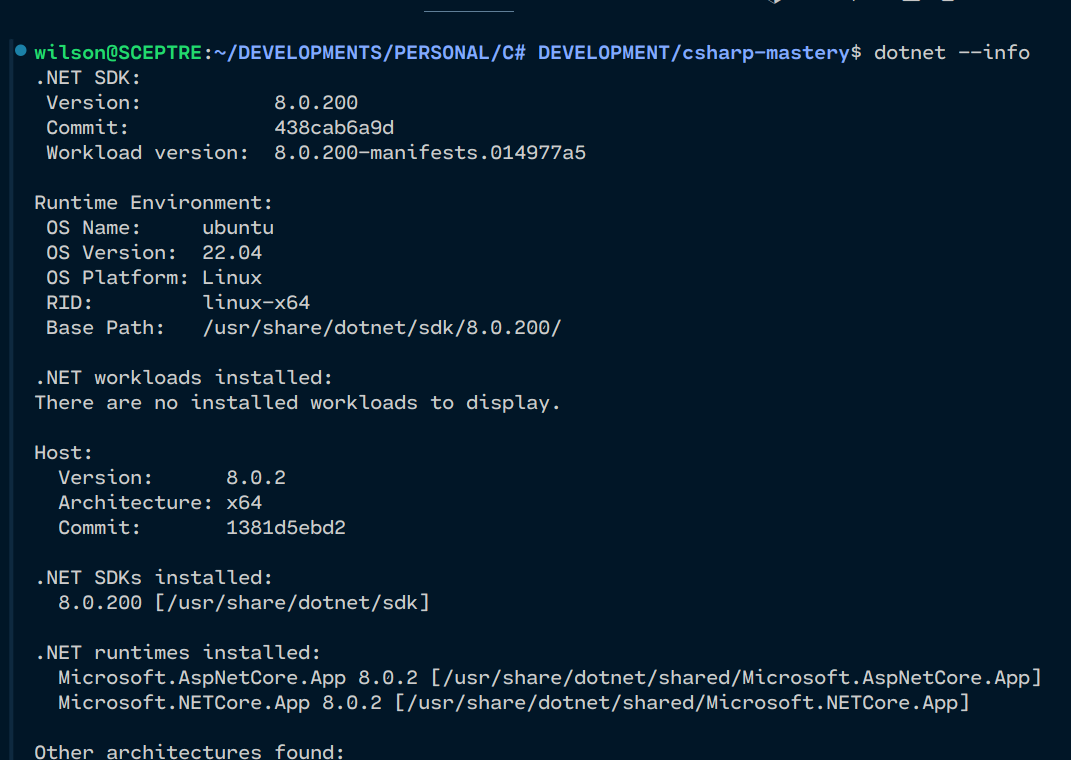This screenshot has width=1071, height=760.
Task: Click the Host version value '8.0.2'
Action: coord(256,477)
